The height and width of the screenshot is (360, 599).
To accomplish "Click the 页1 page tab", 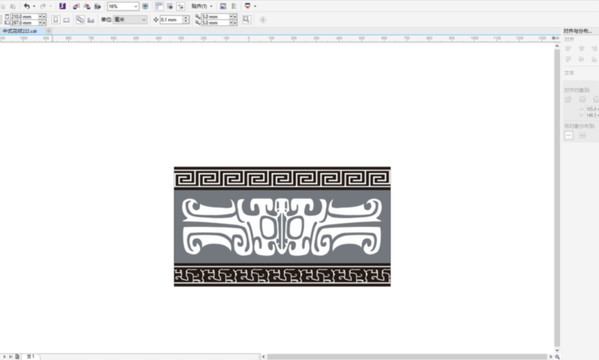I will pos(31,357).
